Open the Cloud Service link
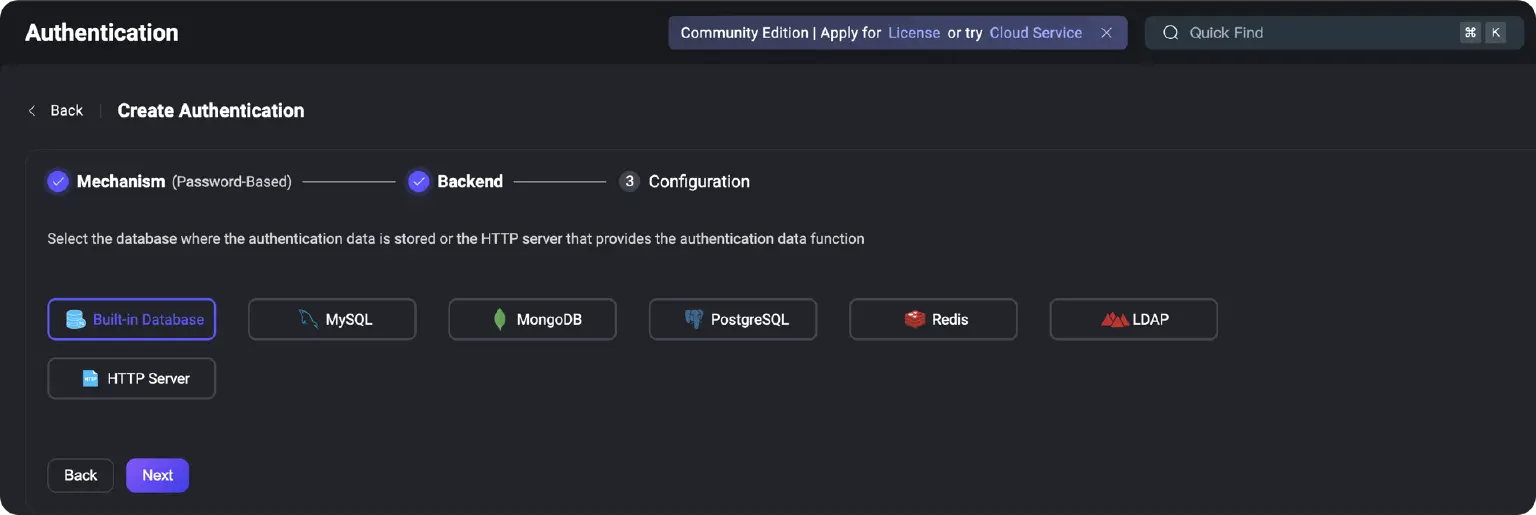Screen dimensions: 1536x515 (x=1035, y=33)
